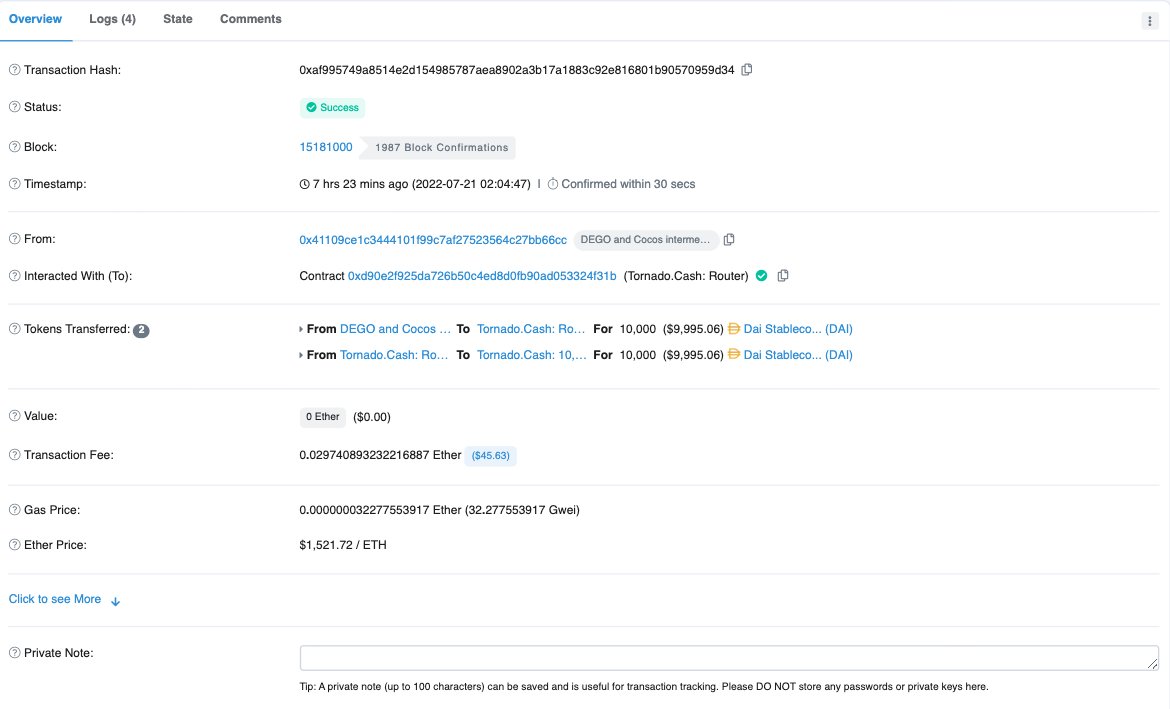Click help icon beside Timestamp
The height and width of the screenshot is (709, 1170).
click(14, 184)
